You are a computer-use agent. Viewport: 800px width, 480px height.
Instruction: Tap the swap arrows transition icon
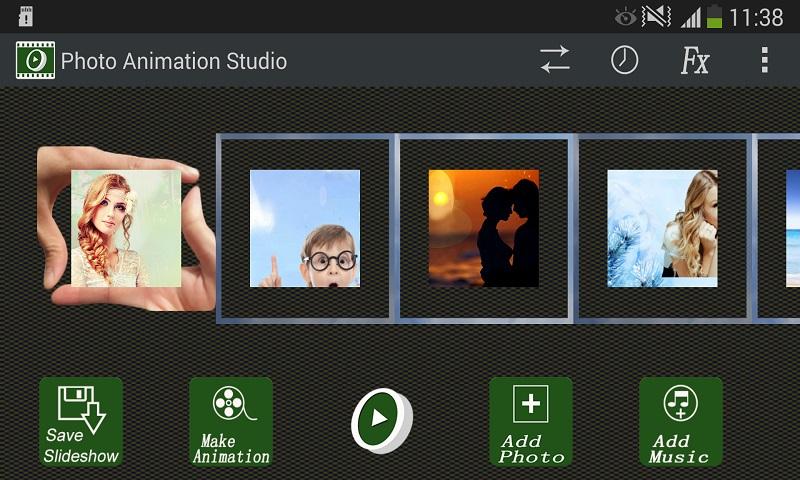pyautogui.click(x=555, y=60)
